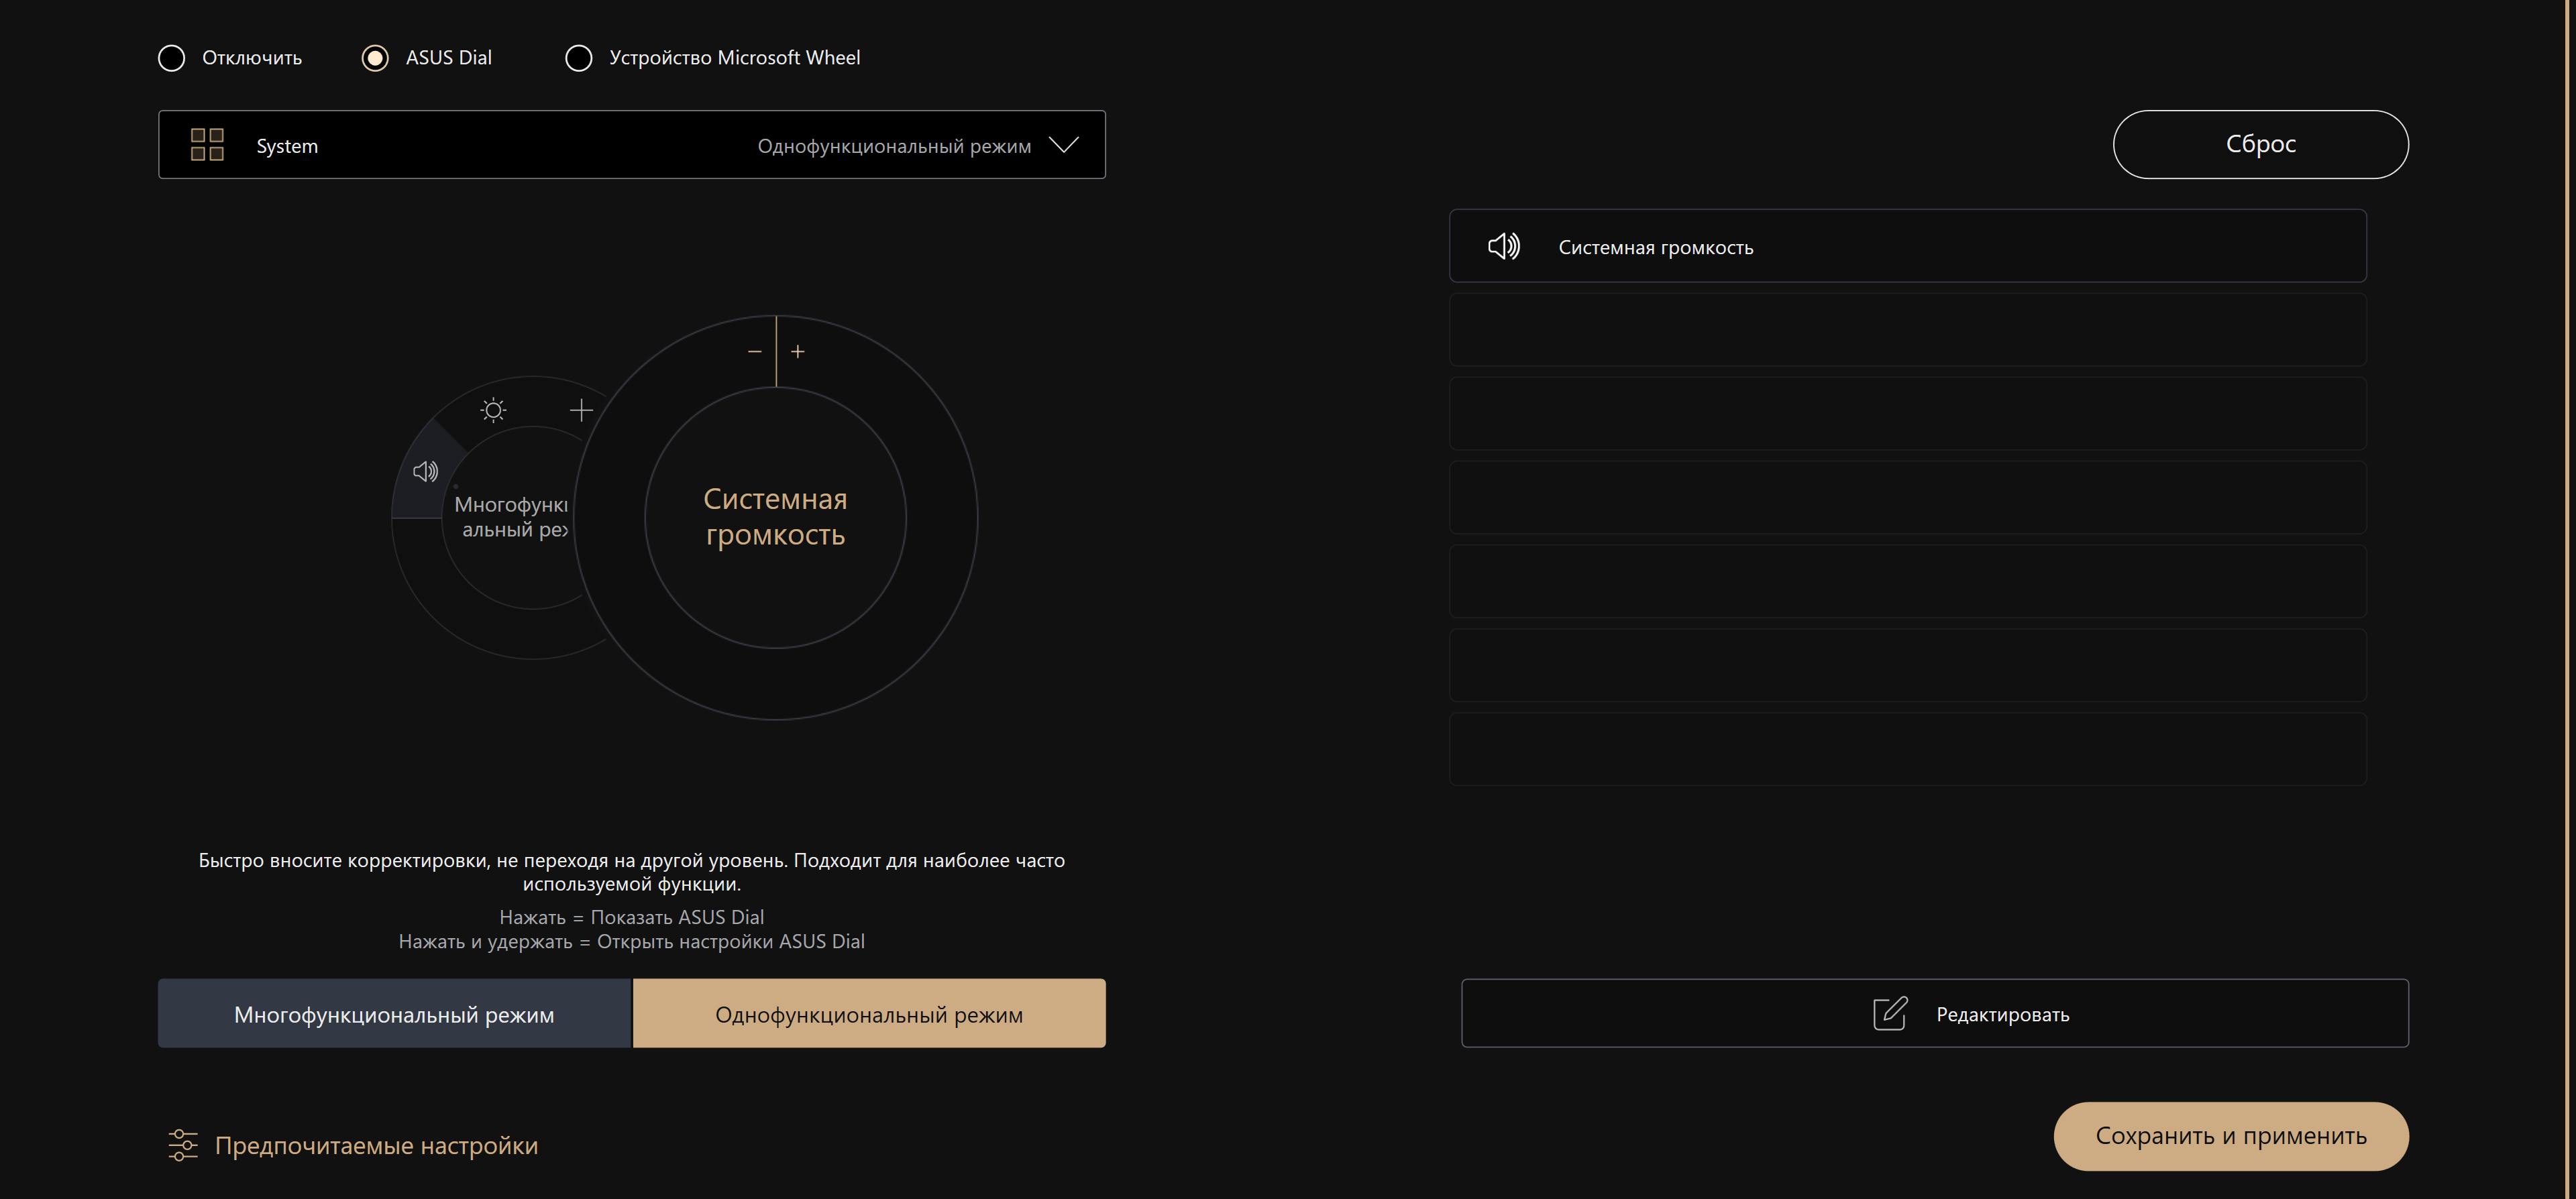The width and height of the screenshot is (2576, 1199).
Task: Click the speaker icon beside Системная громкость
Action: [1503, 247]
